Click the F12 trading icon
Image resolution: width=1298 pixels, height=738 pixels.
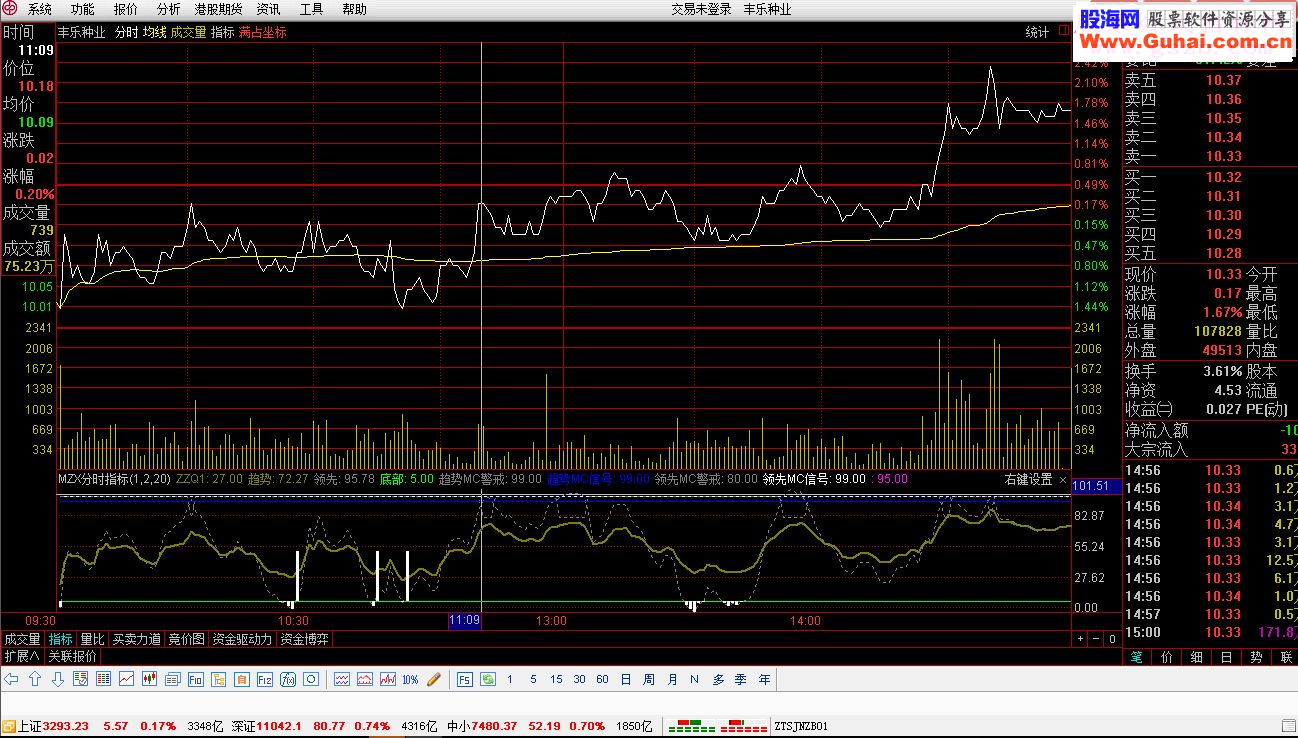[x=264, y=679]
